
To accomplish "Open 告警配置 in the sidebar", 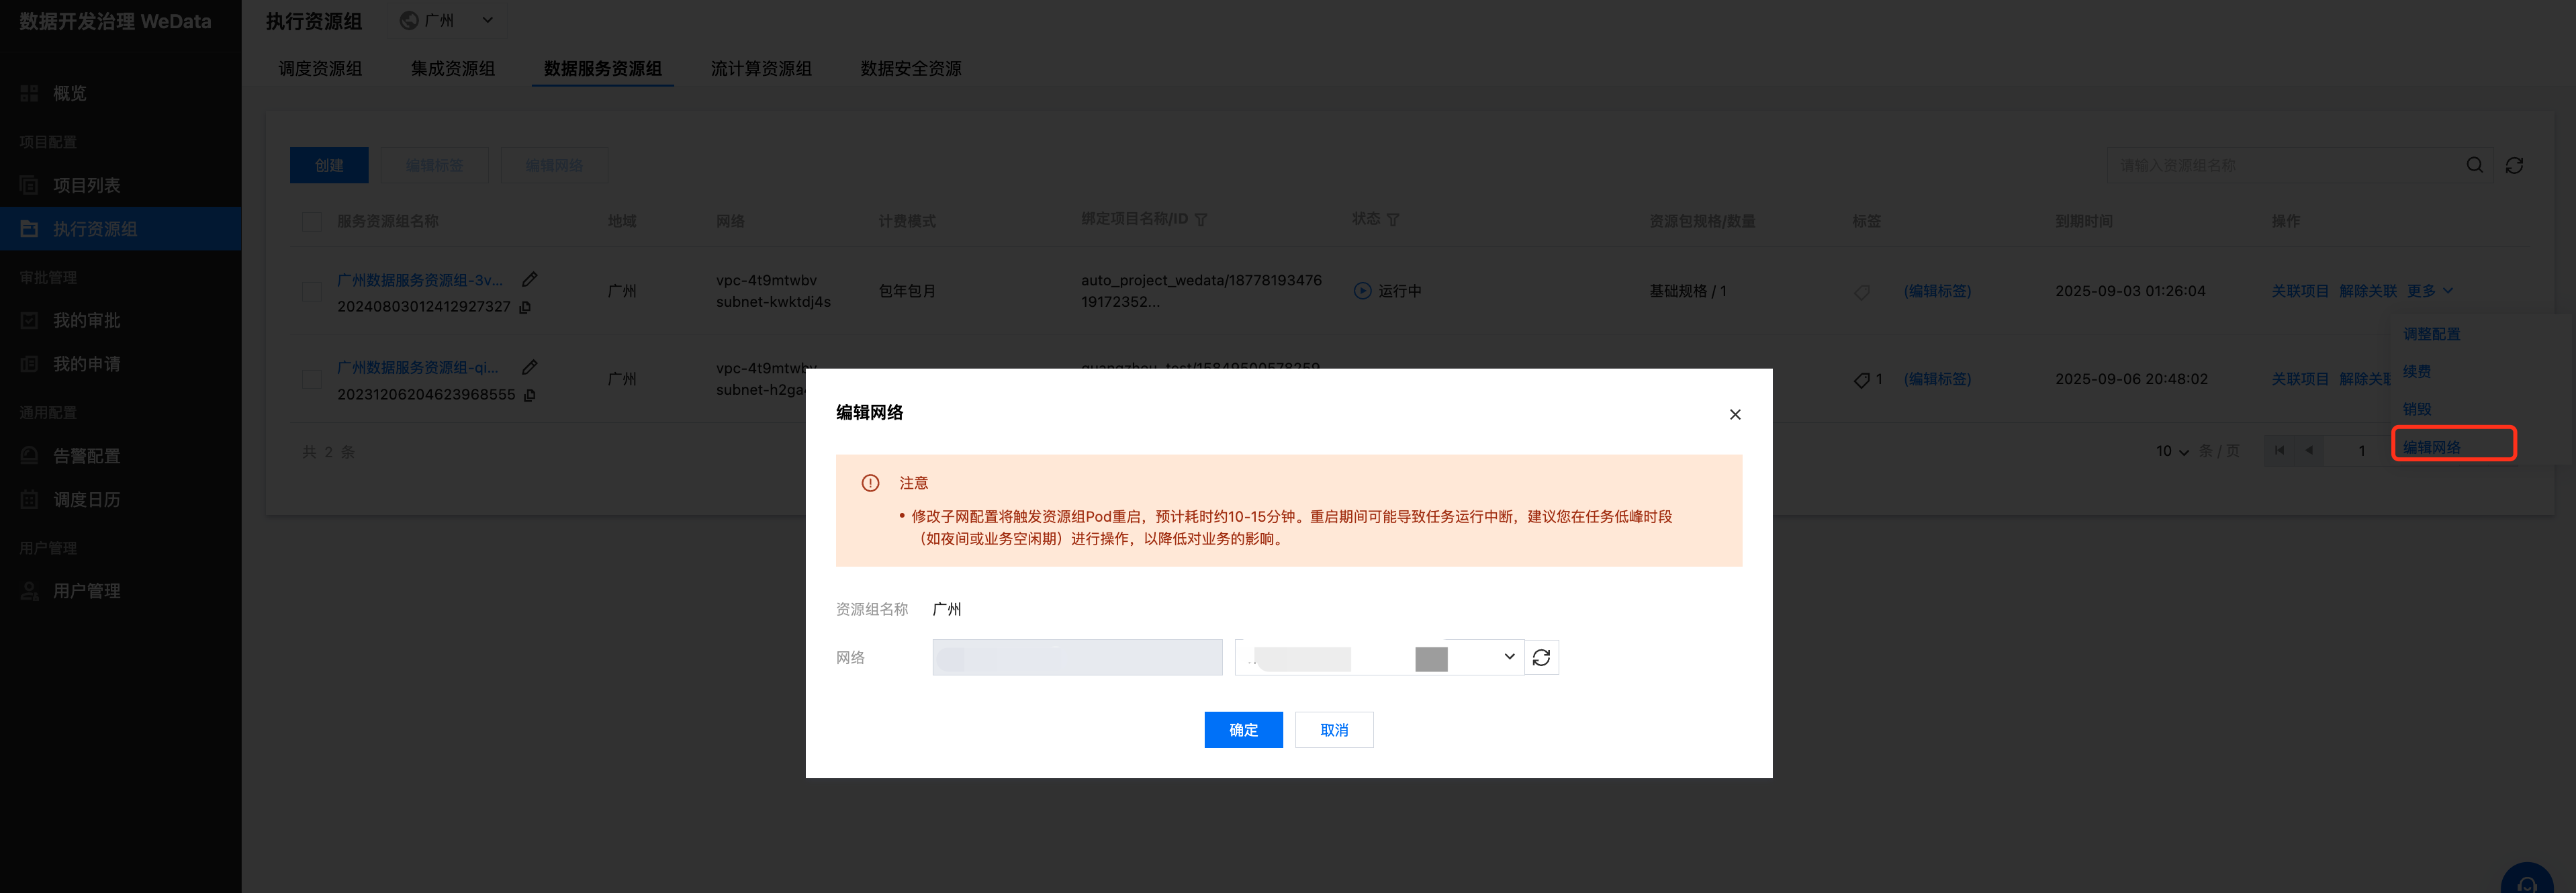I will (120, 456).
